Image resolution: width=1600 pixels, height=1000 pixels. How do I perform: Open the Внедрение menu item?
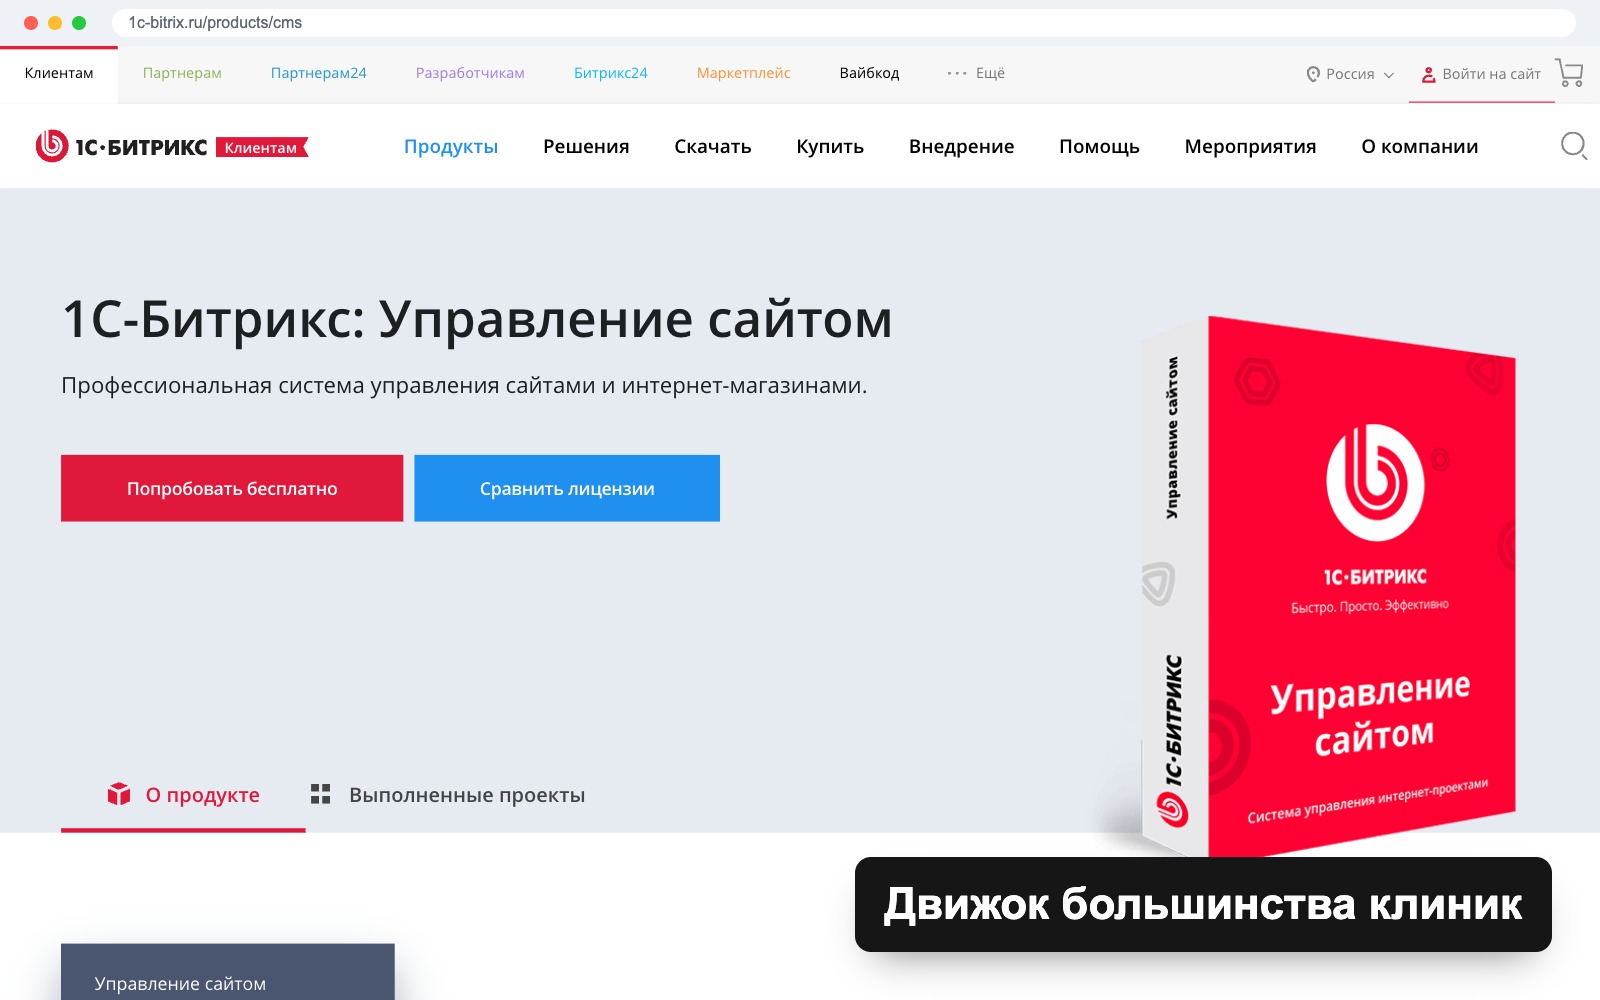(961, 146)
